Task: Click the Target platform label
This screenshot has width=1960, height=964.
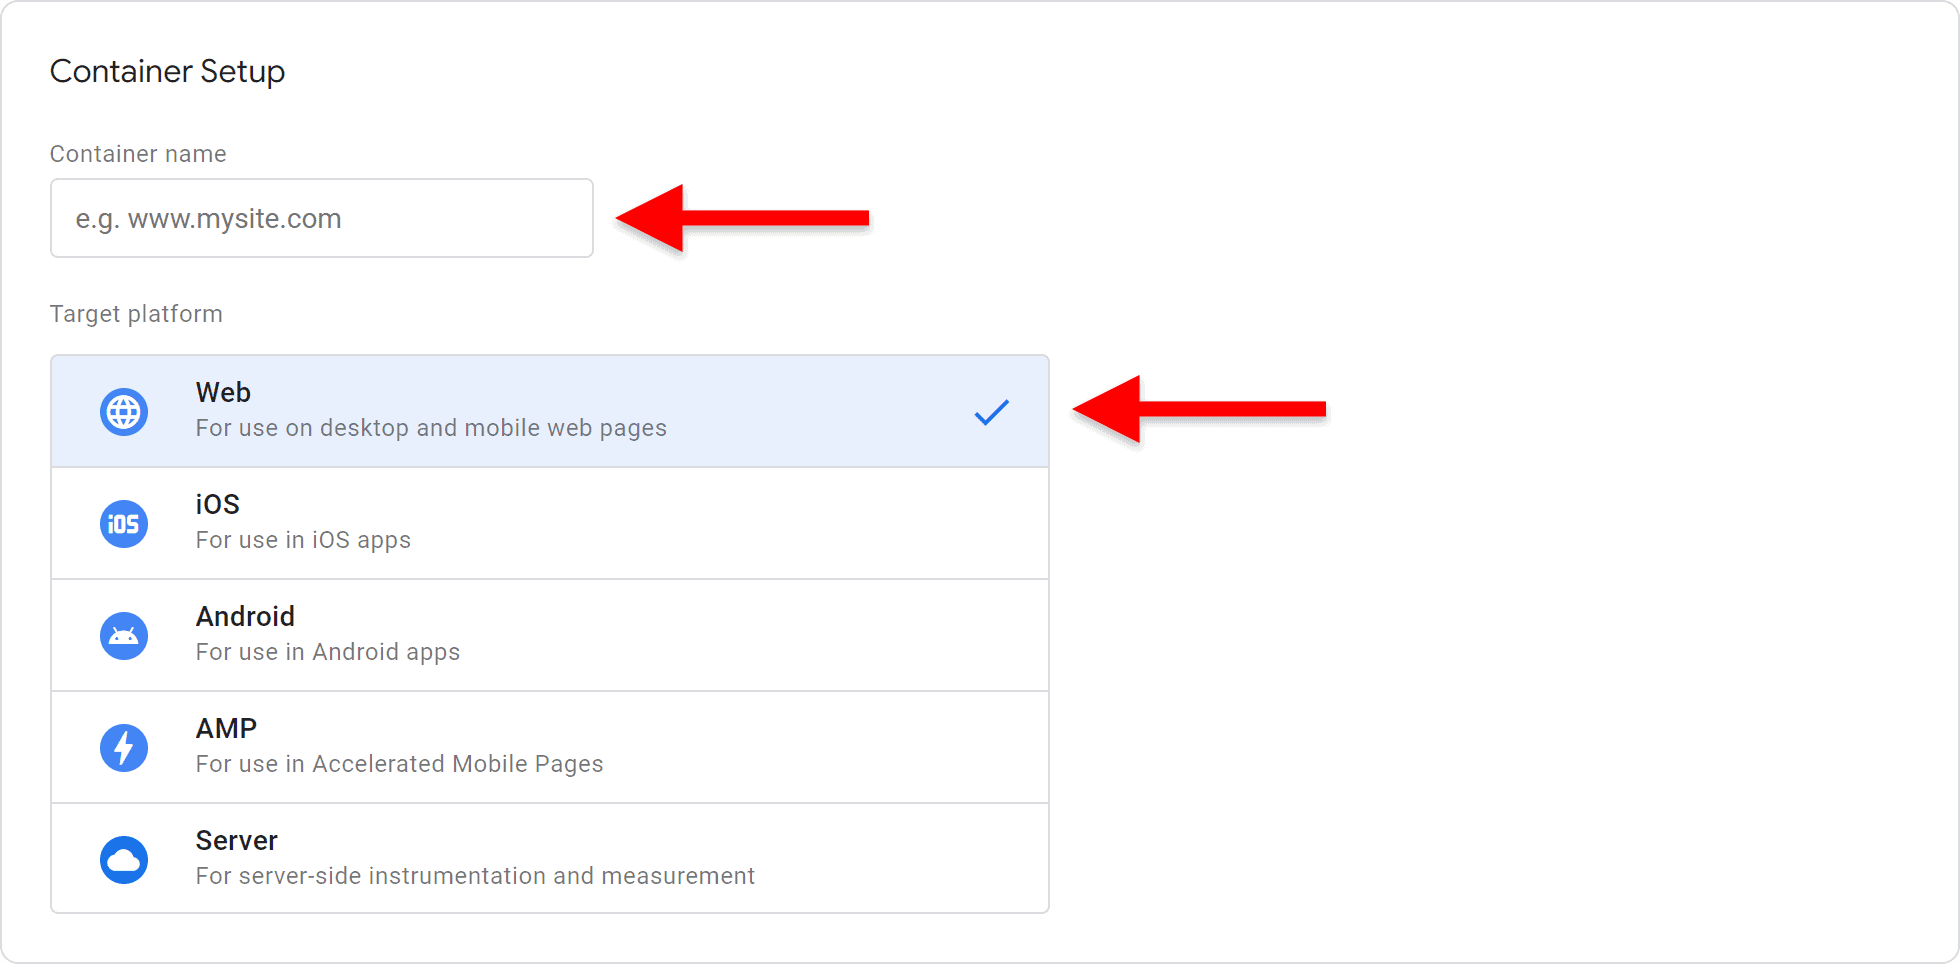Action: coord(136,313)
